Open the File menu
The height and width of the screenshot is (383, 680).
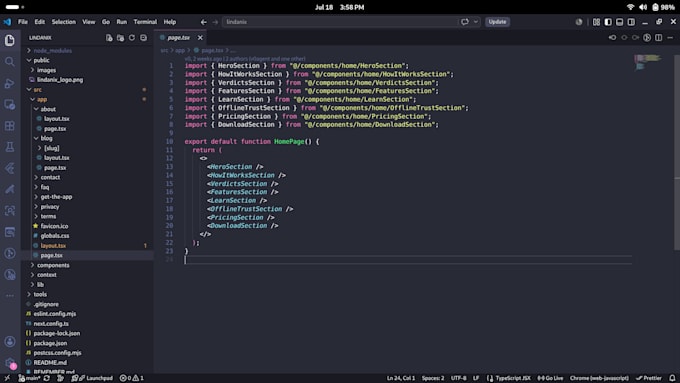click(x=23, y=22)
